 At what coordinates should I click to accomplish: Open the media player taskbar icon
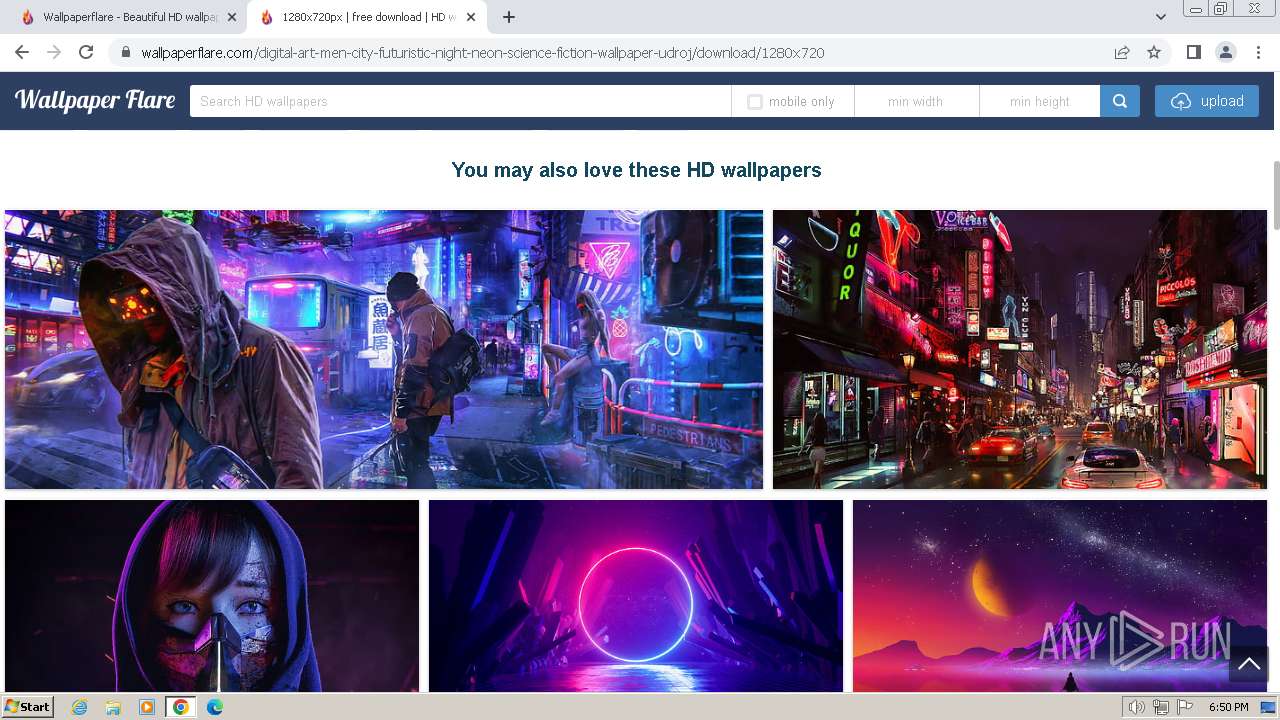point(147,707)
